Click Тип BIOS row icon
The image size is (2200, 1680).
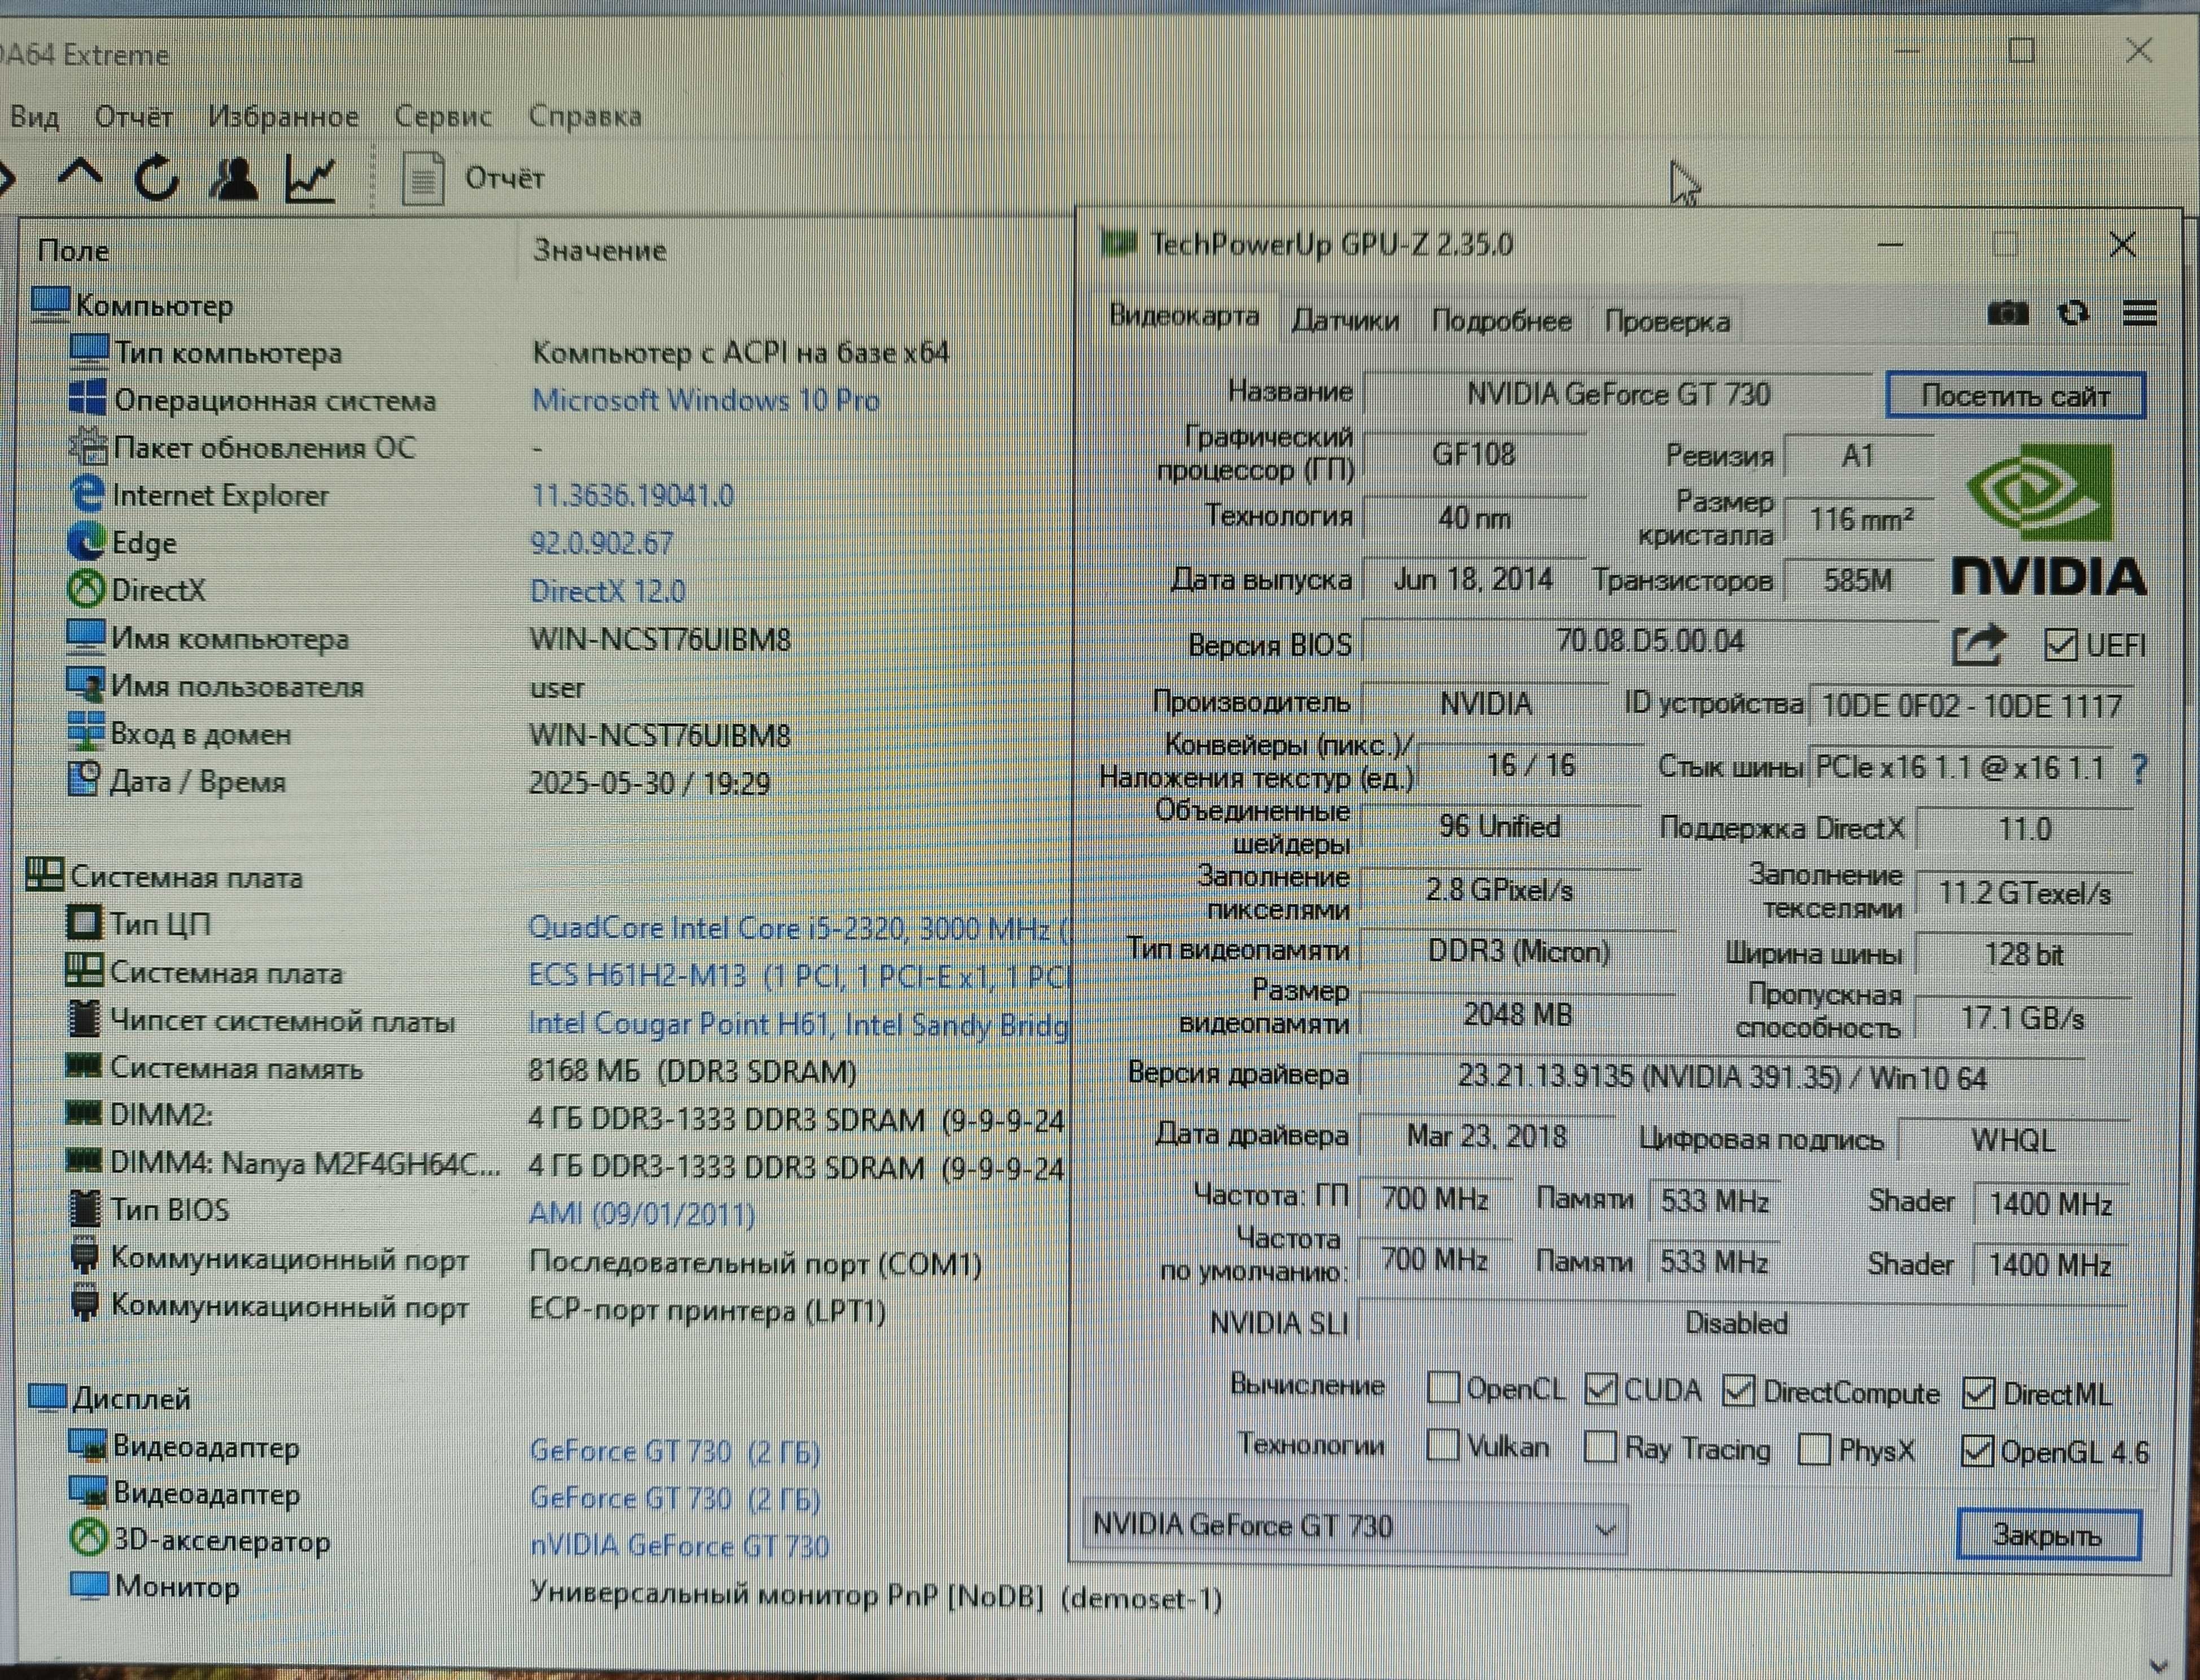coord(84,1208)
